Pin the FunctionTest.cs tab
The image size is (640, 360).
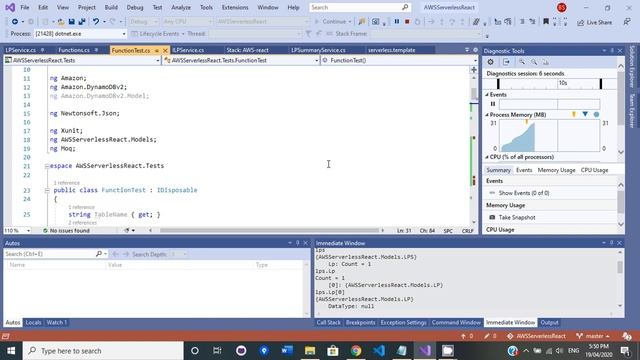click(x=157, y=50)
